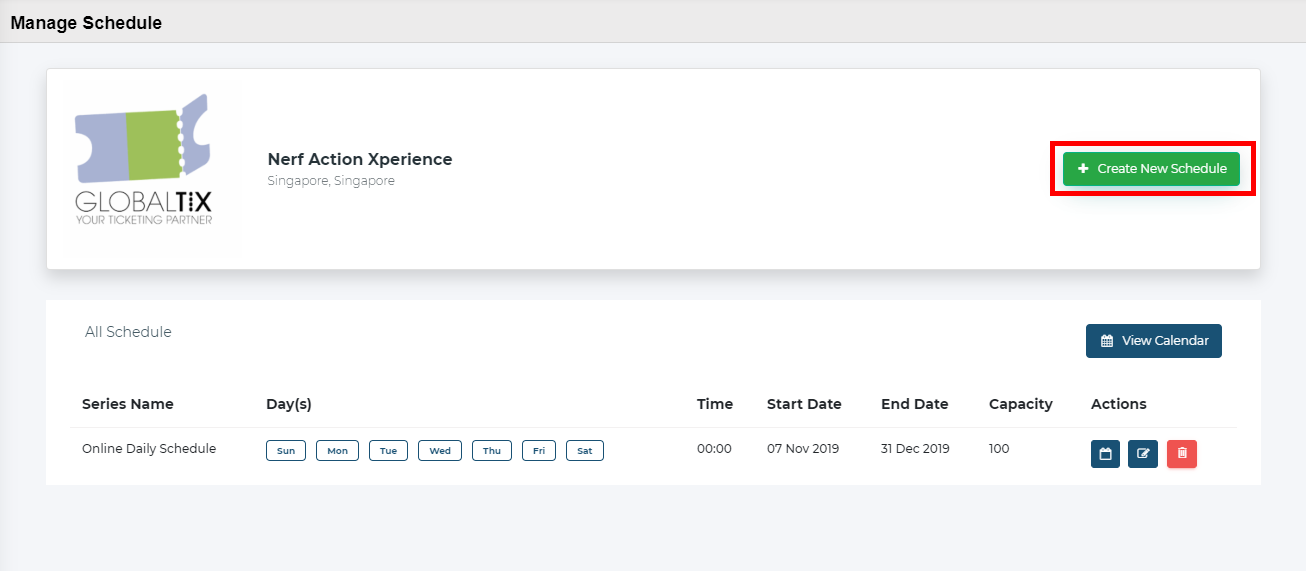Select the Mon day badge
The image size is (1306, 571).
tap(337, 451)
